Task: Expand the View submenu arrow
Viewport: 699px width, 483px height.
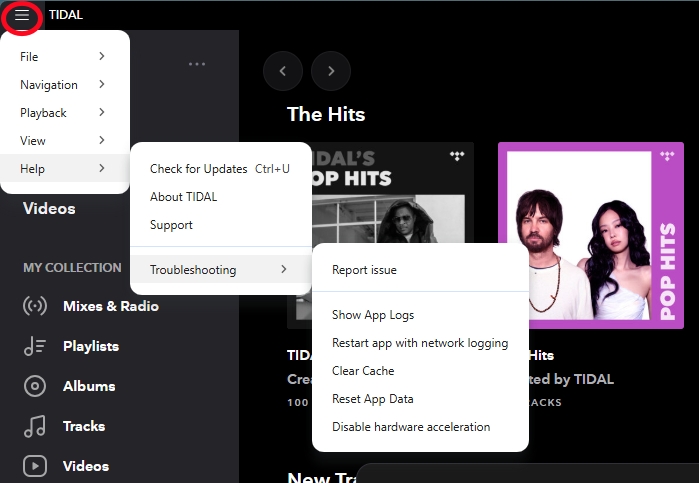Action: tap(102, 140)
